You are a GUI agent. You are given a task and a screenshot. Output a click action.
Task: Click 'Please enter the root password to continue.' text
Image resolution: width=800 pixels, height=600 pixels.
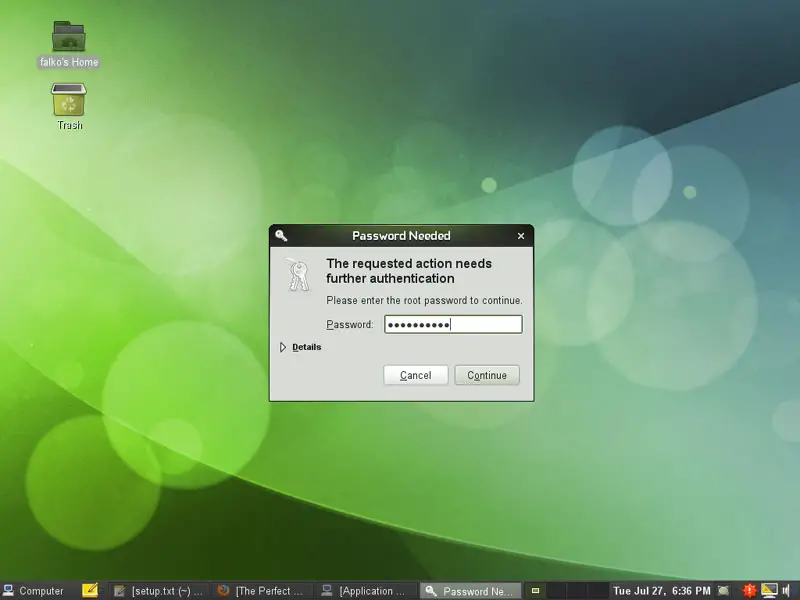point(424,301)
